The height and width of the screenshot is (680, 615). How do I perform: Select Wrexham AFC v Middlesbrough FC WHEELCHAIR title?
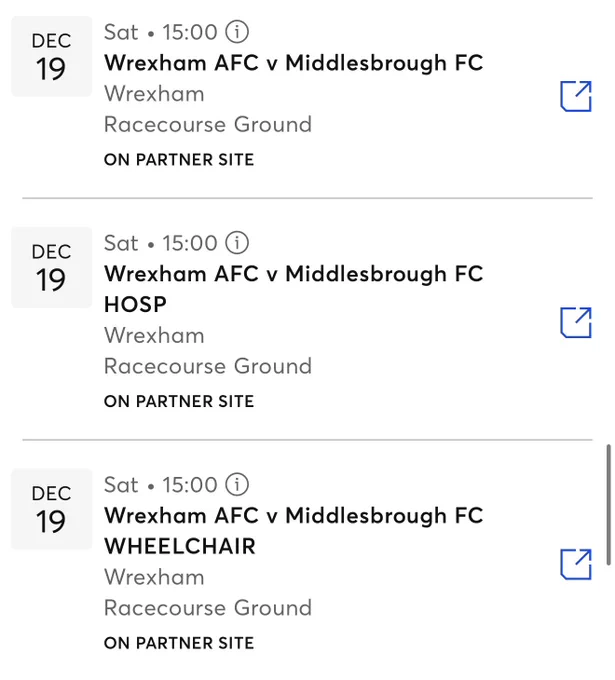click(294, 531)
